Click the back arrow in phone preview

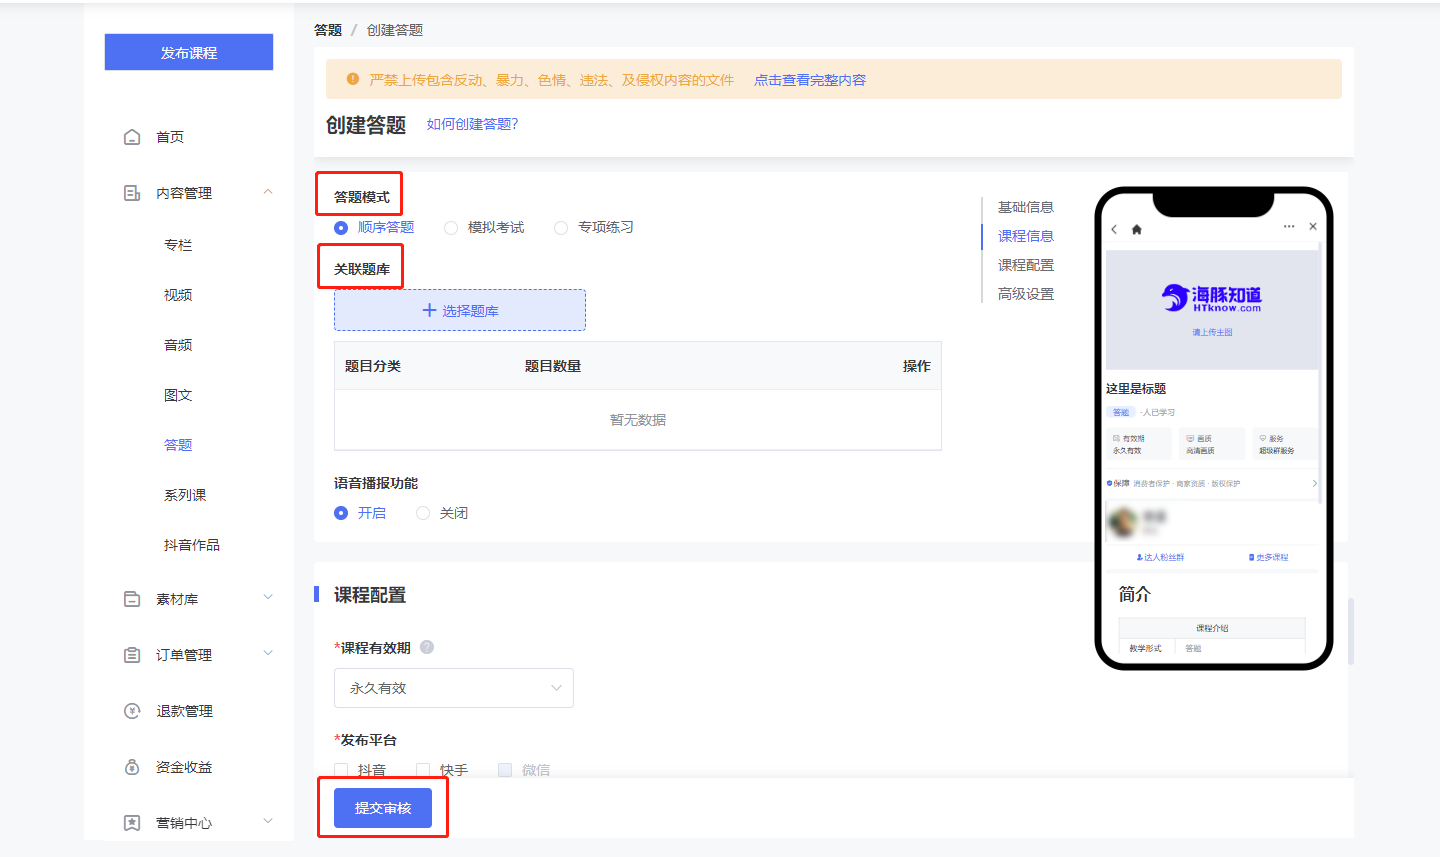tap(1115, 229)
